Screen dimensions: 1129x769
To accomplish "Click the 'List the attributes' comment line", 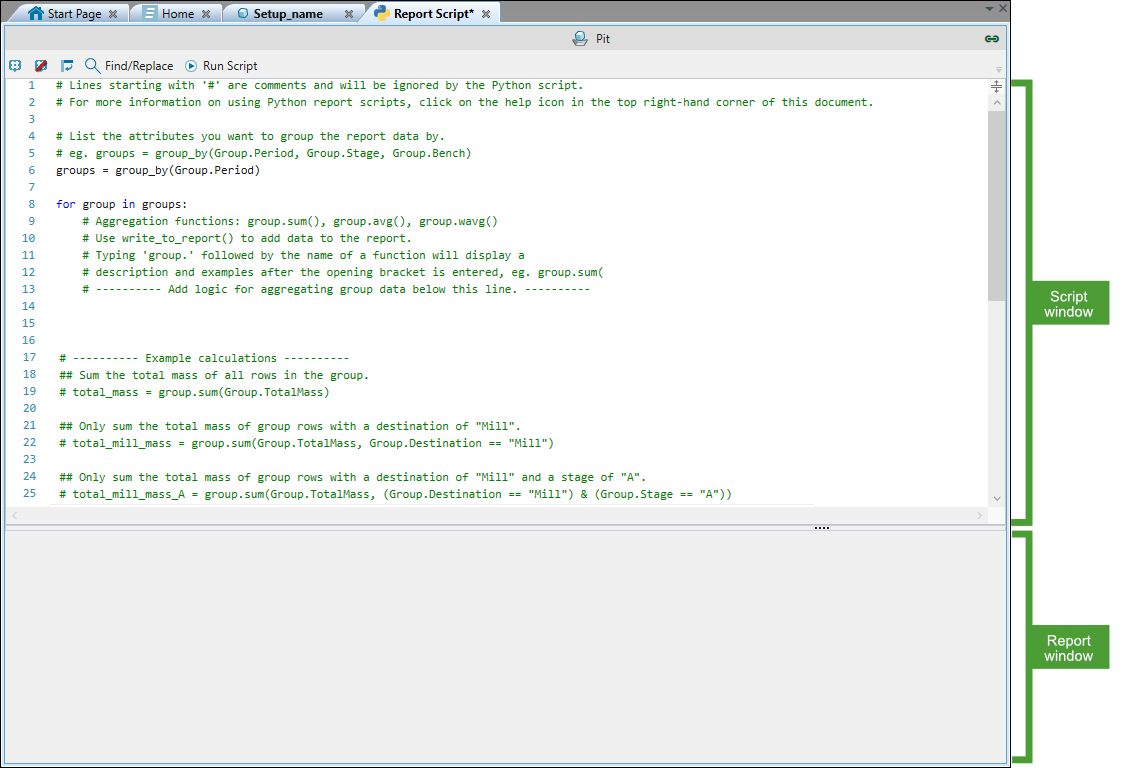I will pos(250,137).
